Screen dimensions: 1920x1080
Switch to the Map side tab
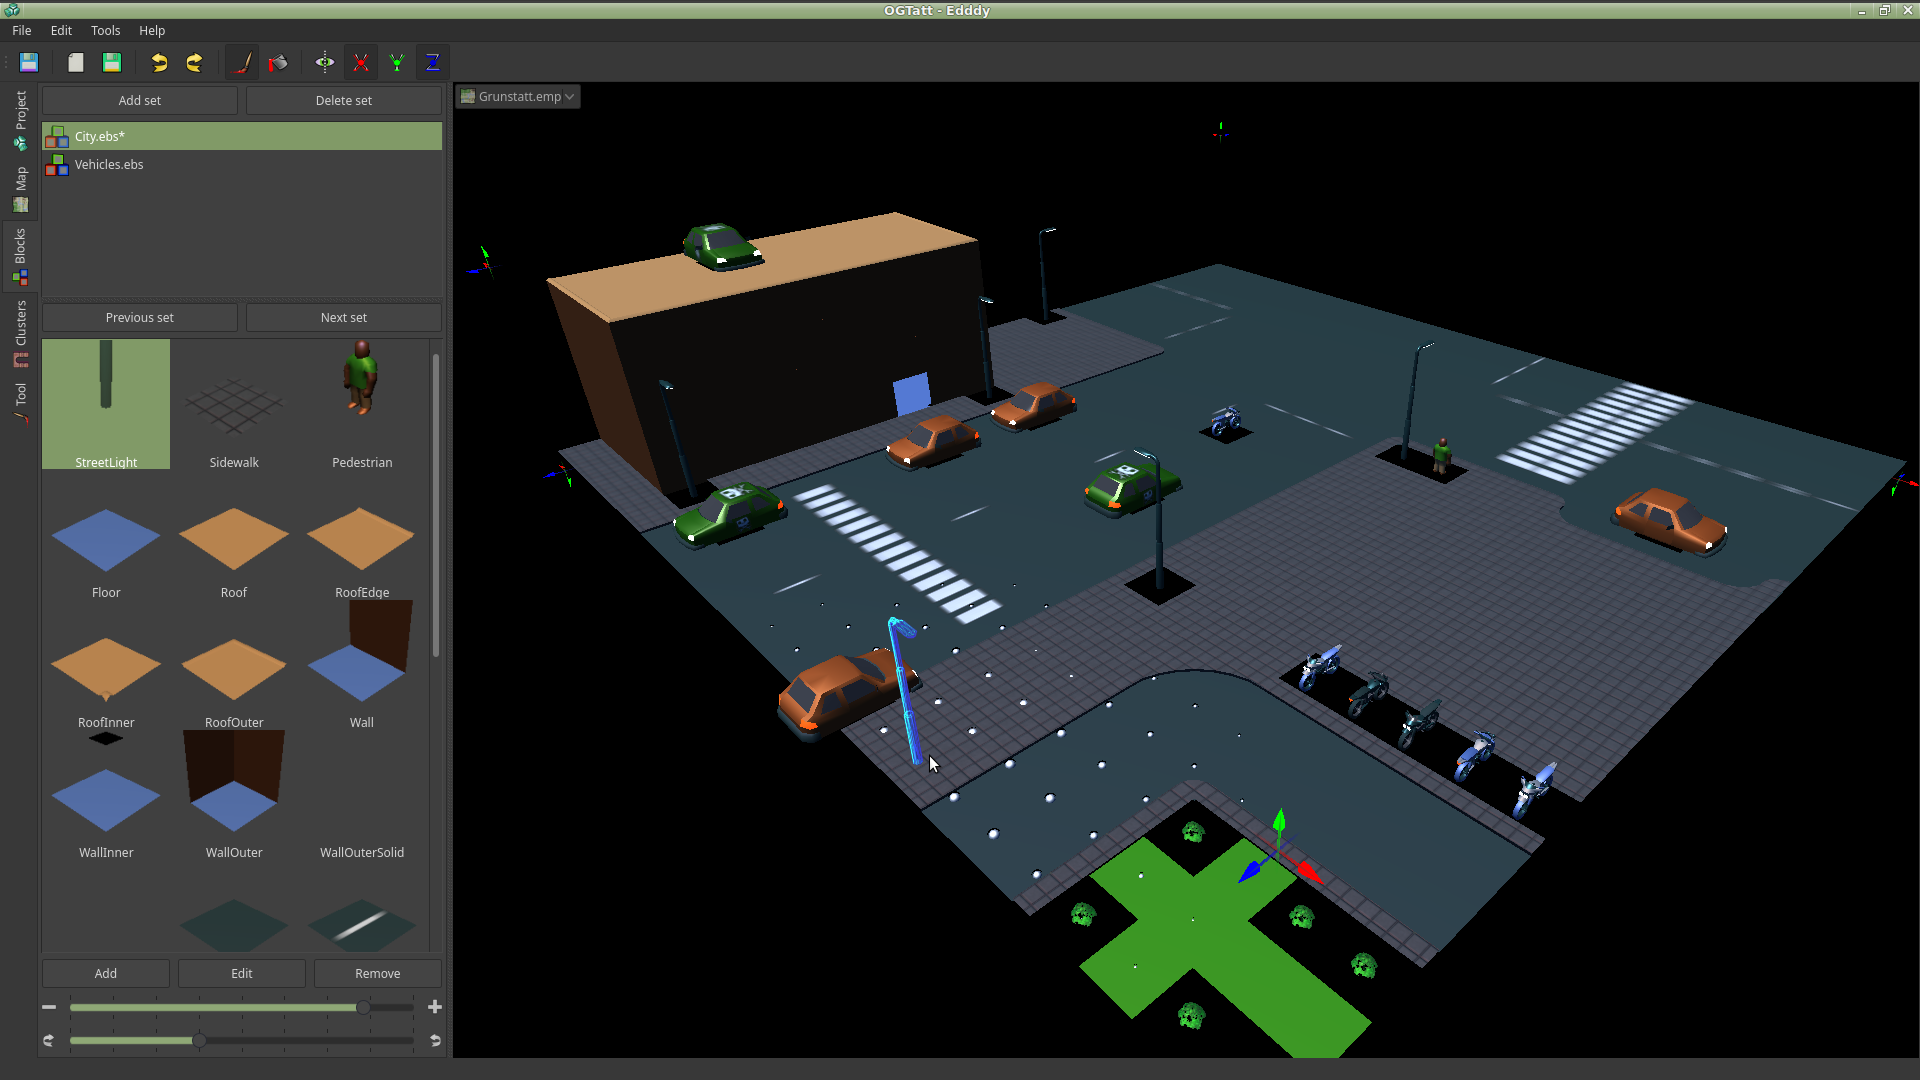click(x=20, y=189)
